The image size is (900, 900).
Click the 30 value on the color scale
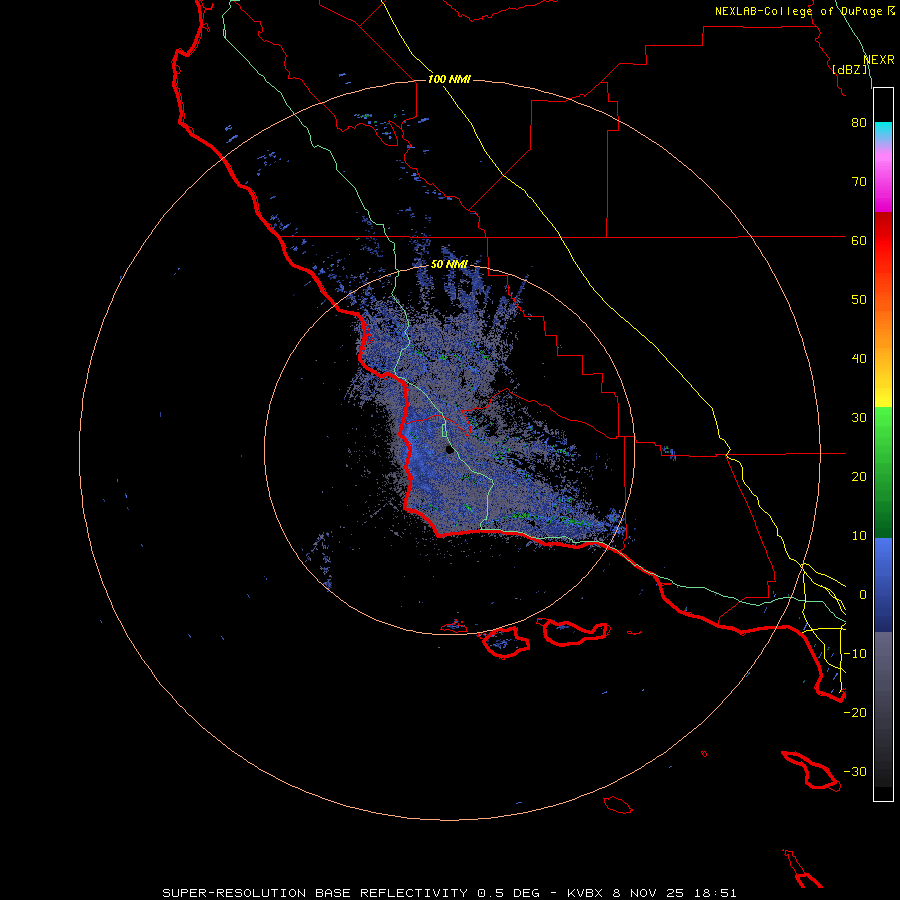859,417
